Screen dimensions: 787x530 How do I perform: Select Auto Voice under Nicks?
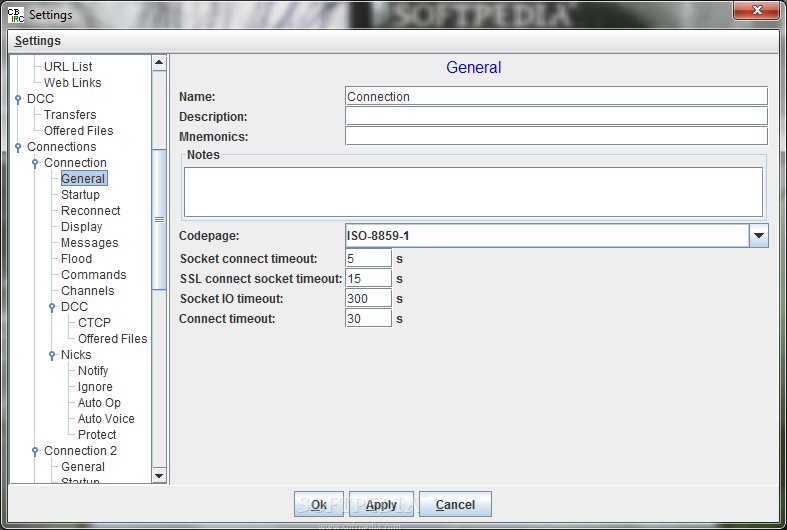click(x=106, y=419)
